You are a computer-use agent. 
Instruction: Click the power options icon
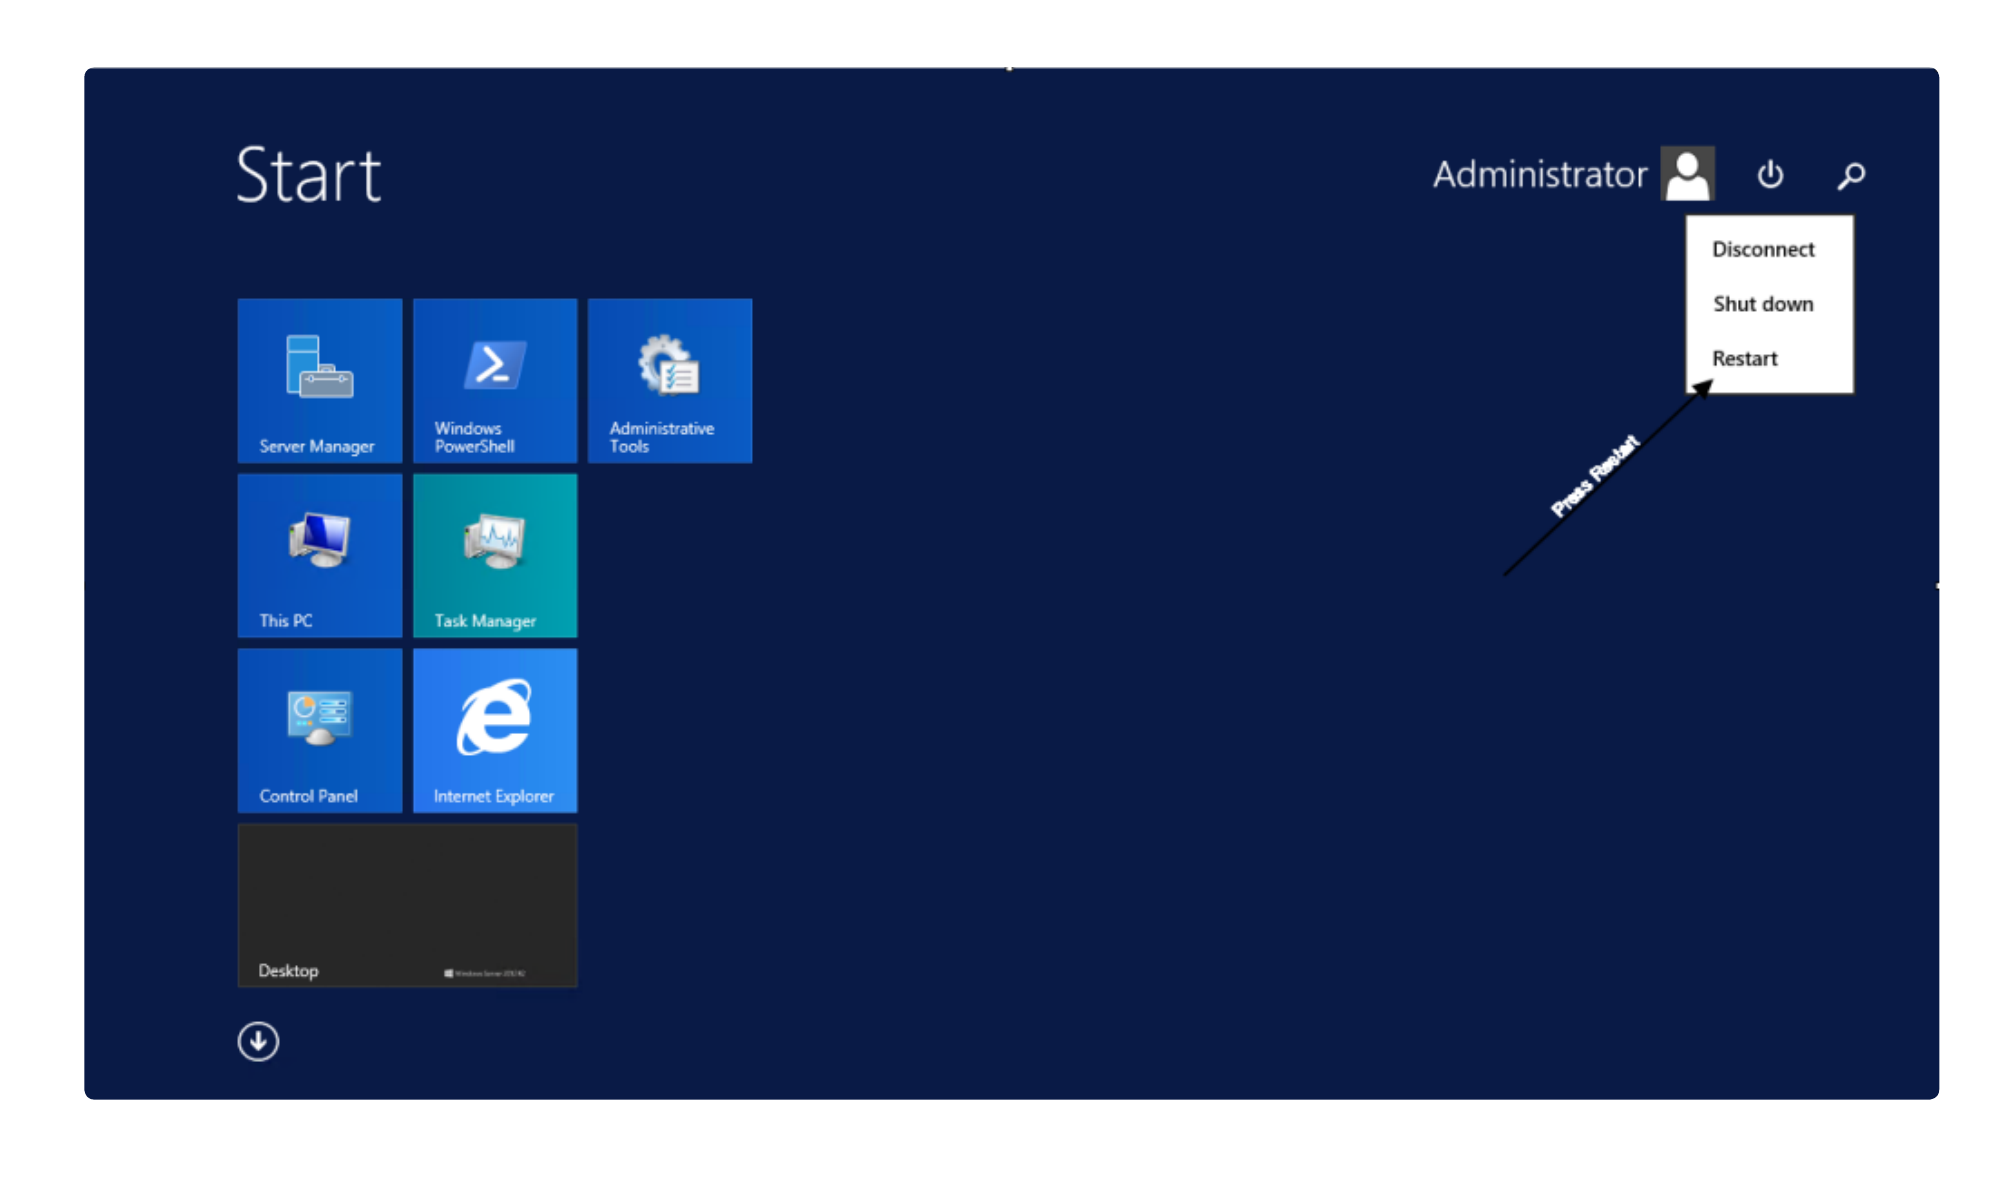(x=1770, y=175)
